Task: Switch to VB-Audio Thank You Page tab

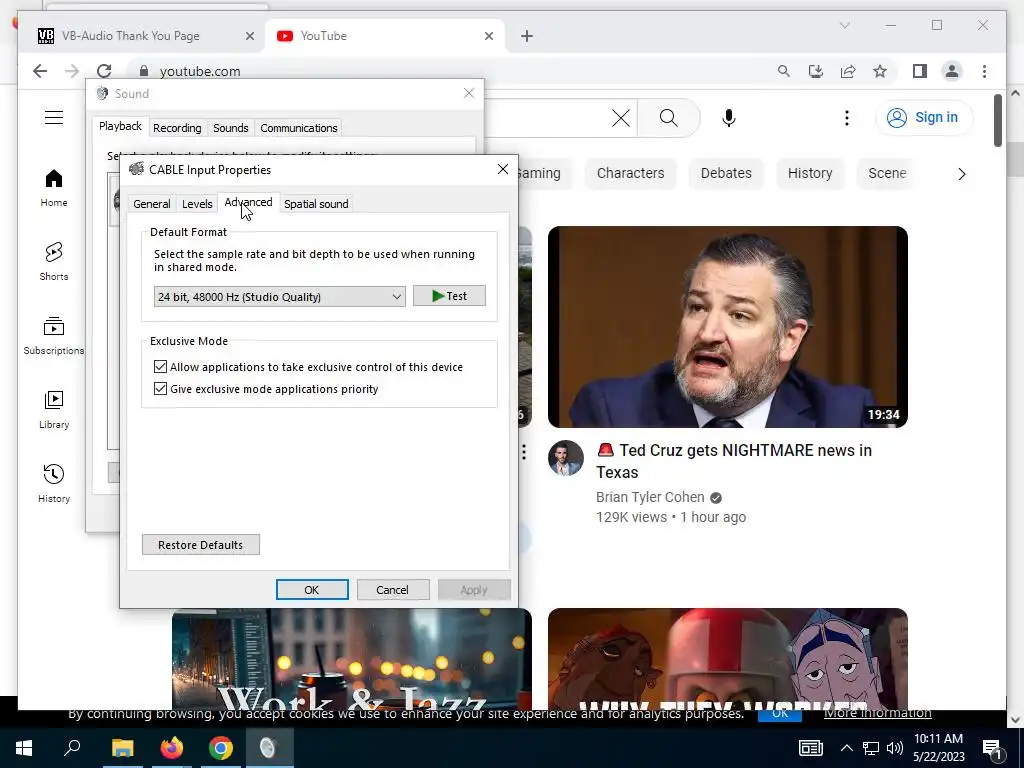Action: (131, 36)
